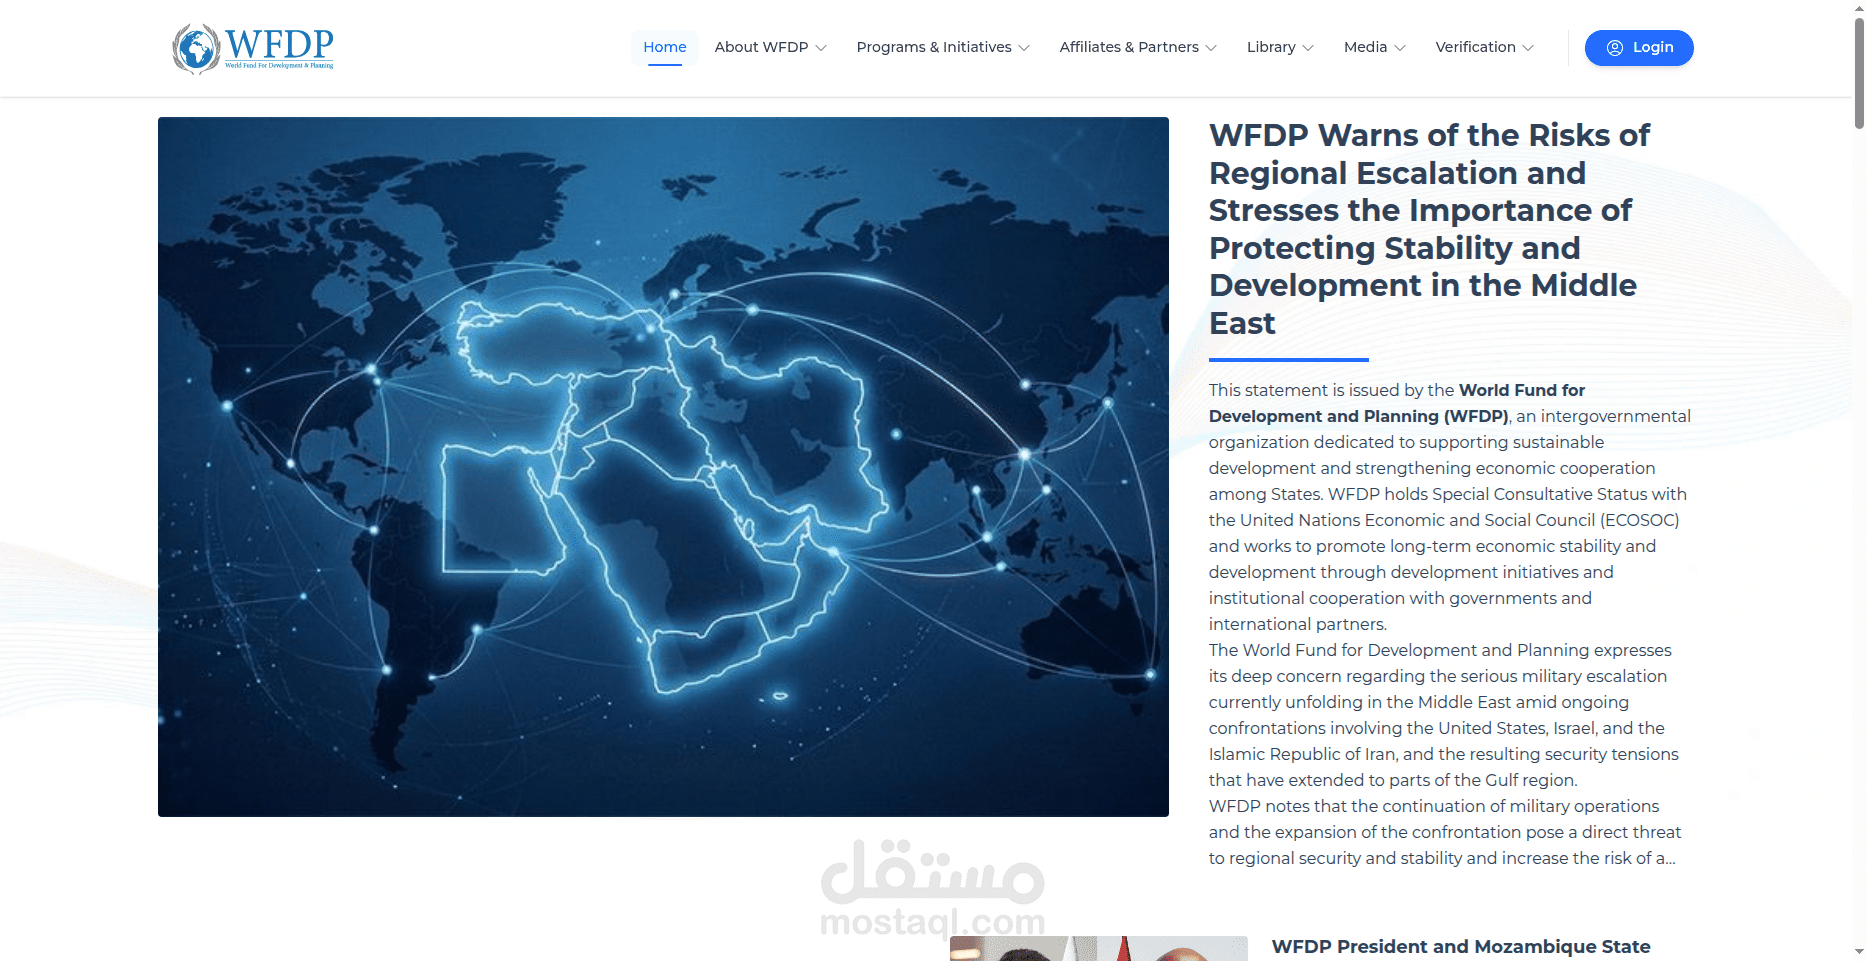This screenshot has width=1867, height=961.
Task: Expand the Affiliates & Partners chevron arrow
Action: pos(1211,48)
